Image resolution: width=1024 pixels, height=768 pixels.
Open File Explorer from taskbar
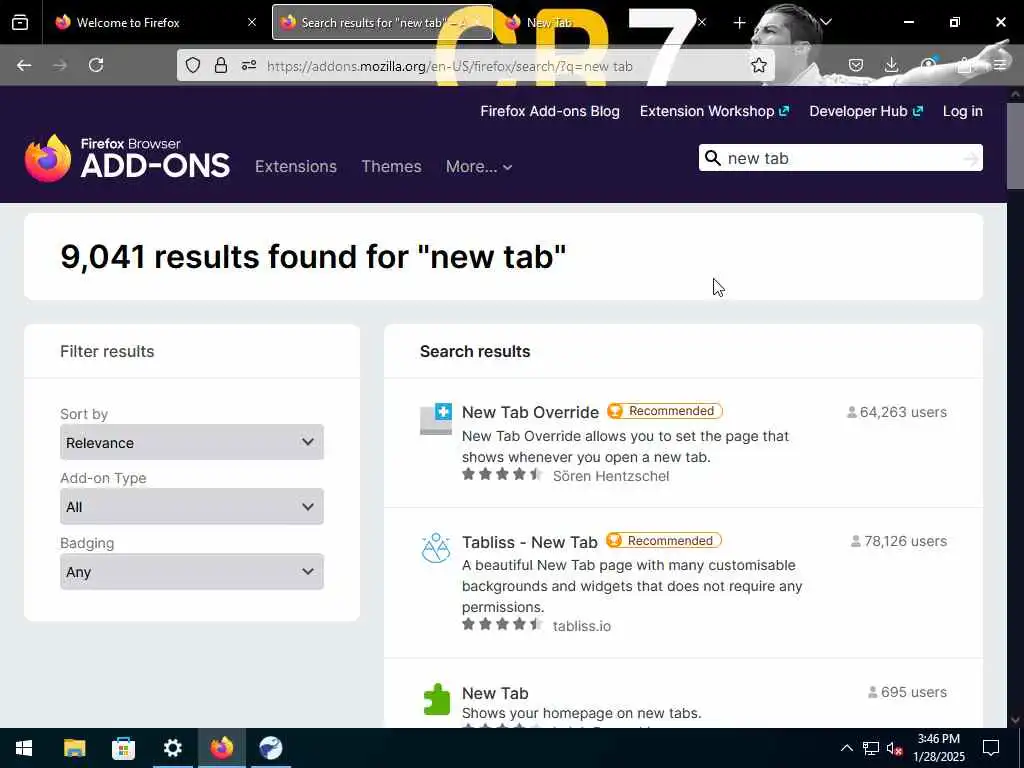[74, 748]
